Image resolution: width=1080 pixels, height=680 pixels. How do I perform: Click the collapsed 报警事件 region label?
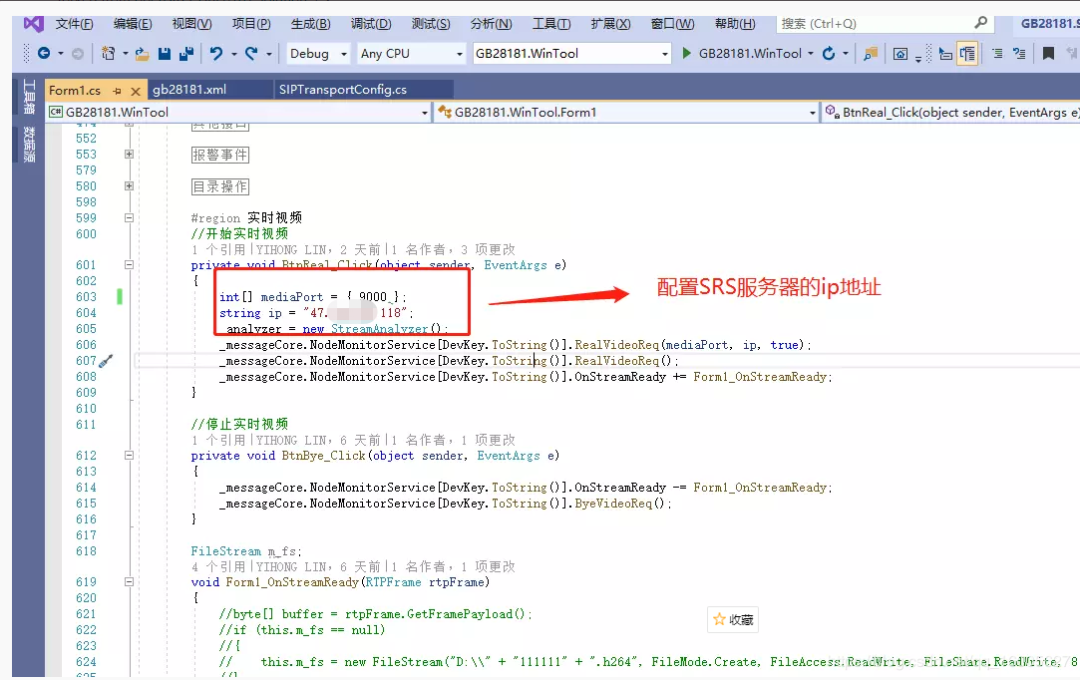click(220, 155)
